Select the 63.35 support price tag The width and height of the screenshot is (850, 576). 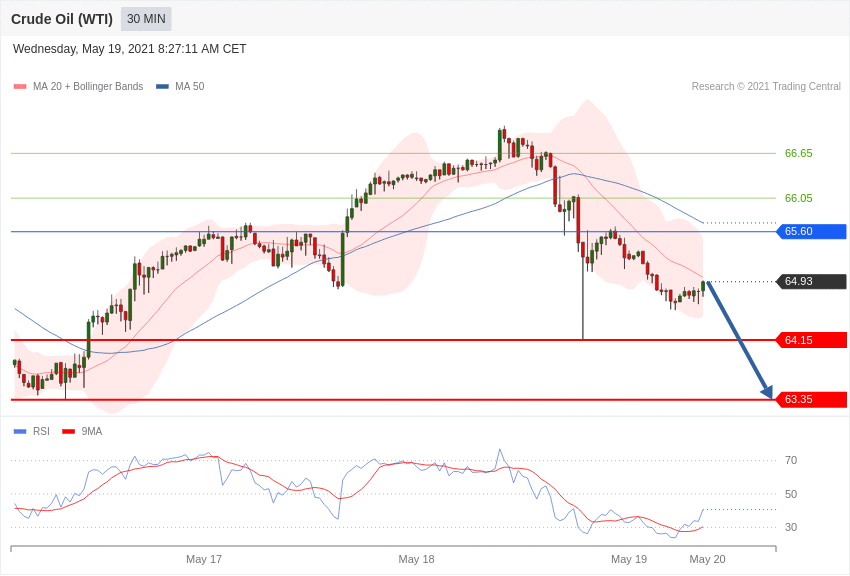812,399
